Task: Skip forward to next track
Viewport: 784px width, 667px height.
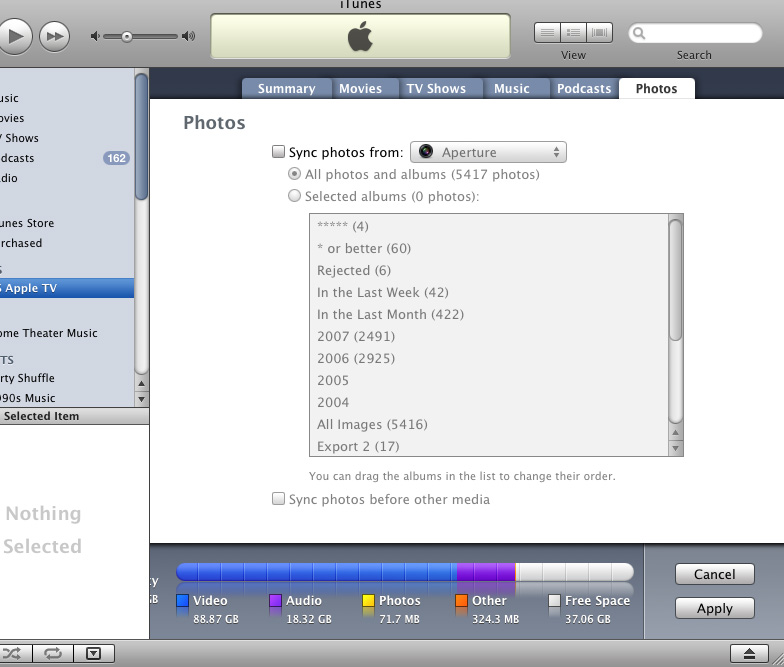Action: click(x=54, y=36)
